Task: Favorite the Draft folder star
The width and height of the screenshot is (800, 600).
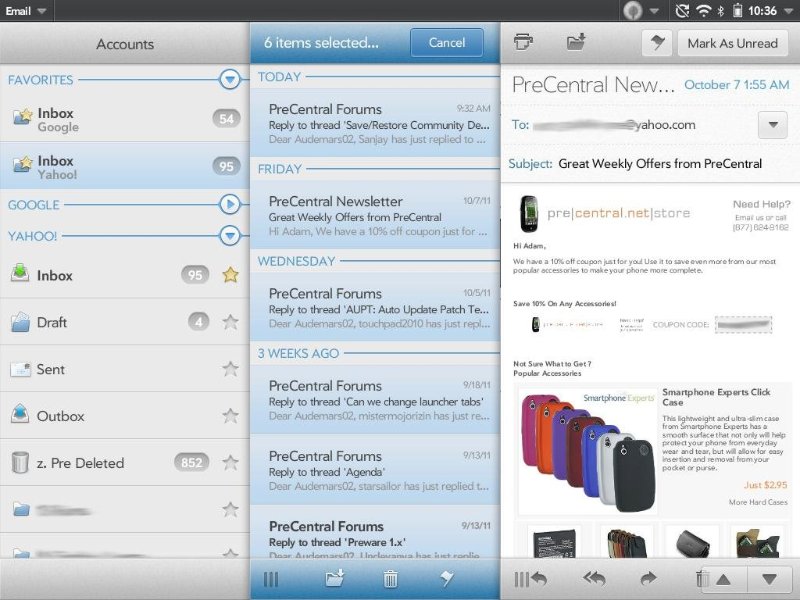Action: 231,321
